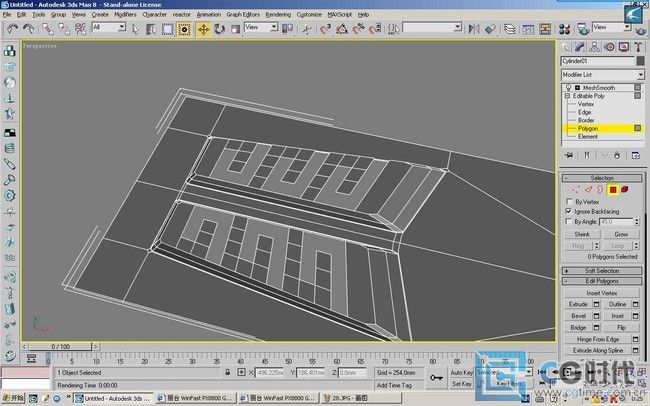Expand the Soft Selection rollout
The height and width of the screenshot is (406, 650).
tap(602, 271)
